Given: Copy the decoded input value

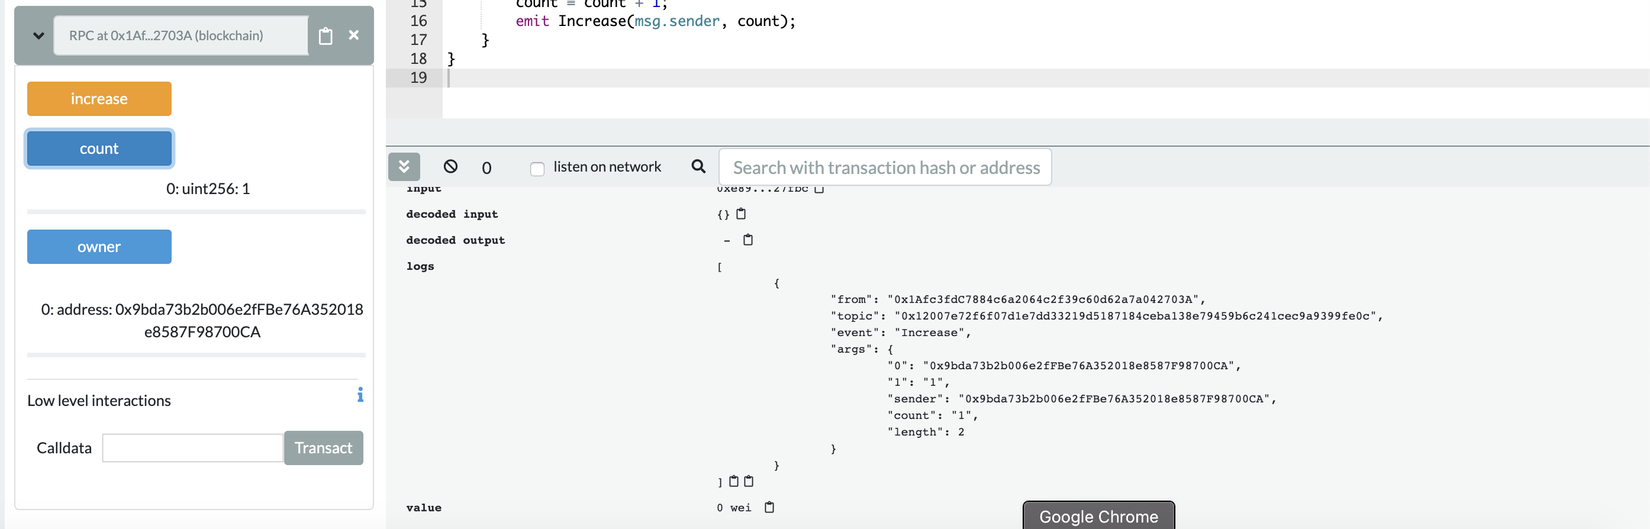Looking at the screenshot, I should click(x=741, y=214).
